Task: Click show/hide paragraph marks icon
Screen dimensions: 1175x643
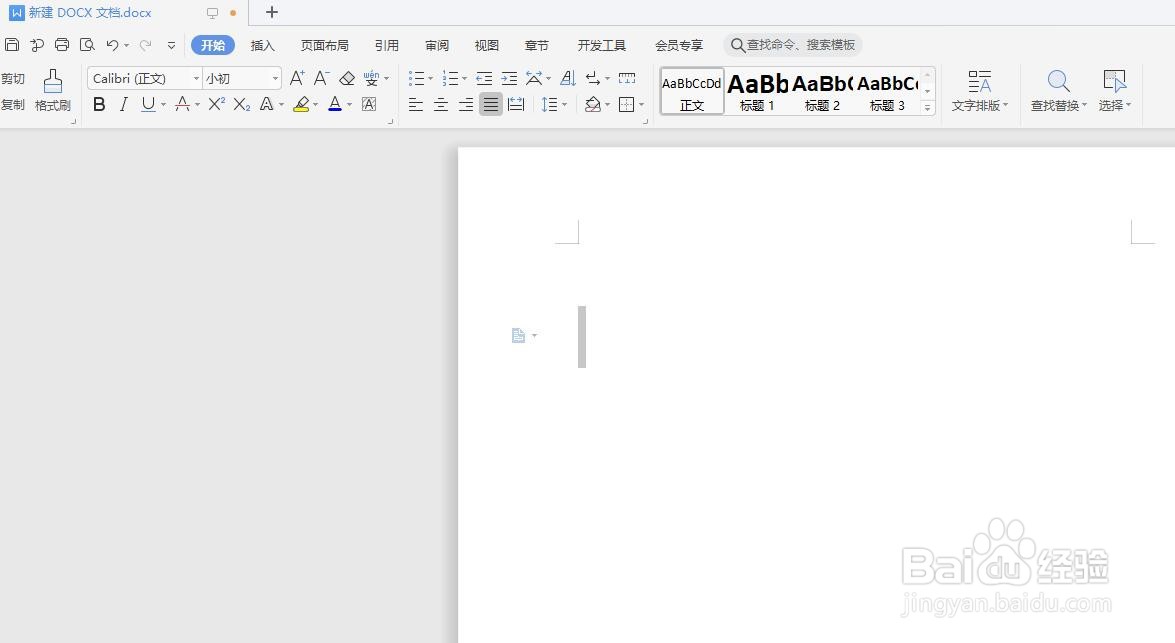Action: tap(593, 78)
